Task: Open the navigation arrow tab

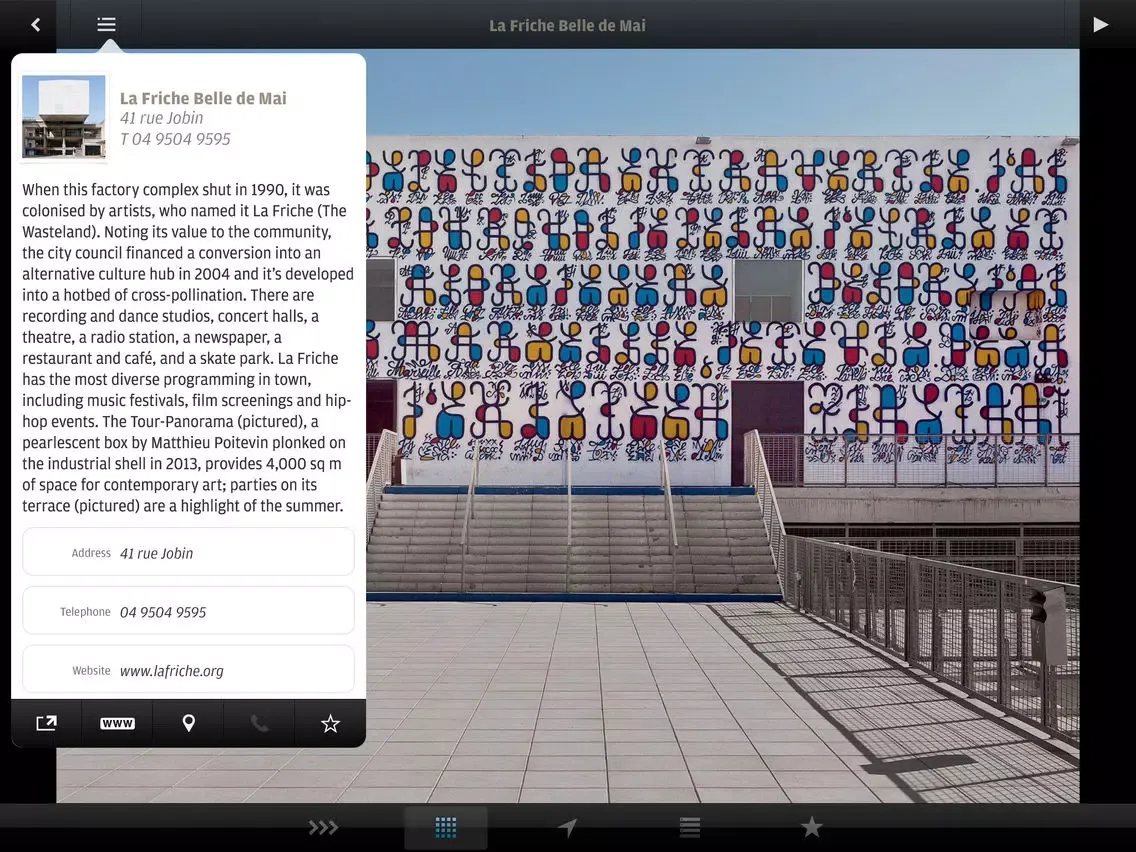Action: pyautogui.click(x=568, y=827)
